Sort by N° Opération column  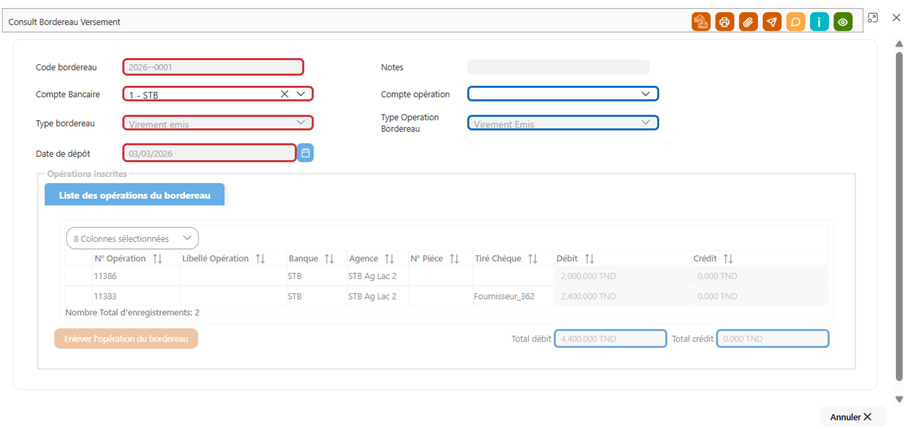[157, 259]
